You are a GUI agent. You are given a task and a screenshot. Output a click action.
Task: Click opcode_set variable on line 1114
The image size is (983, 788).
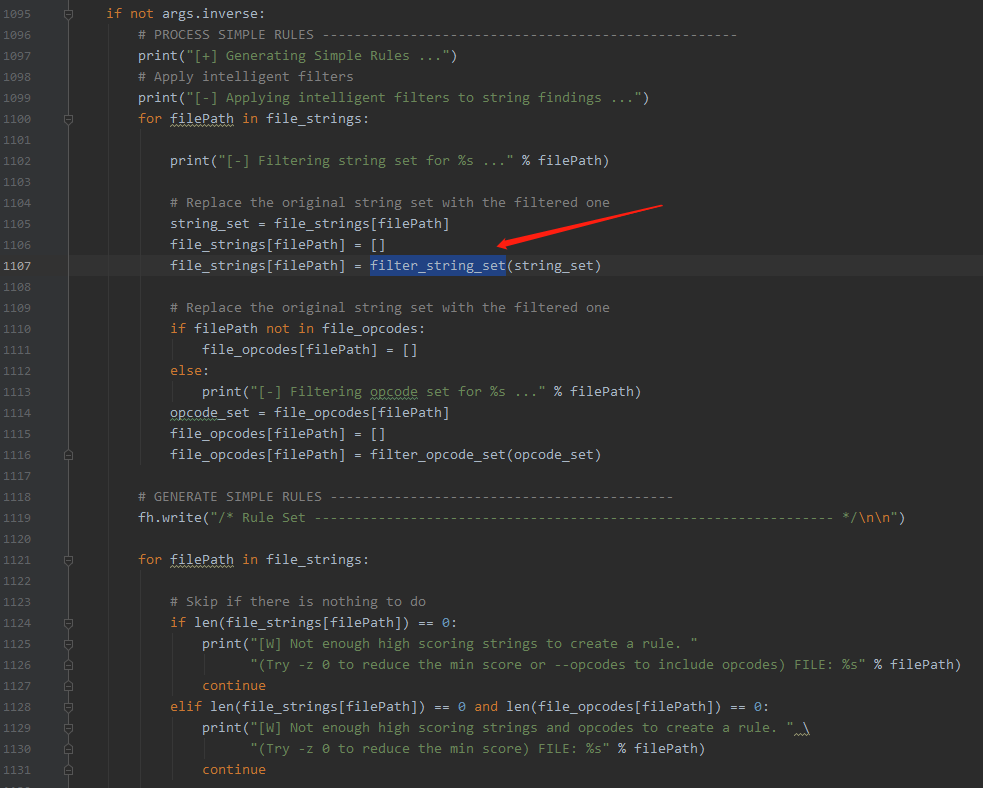209,412
